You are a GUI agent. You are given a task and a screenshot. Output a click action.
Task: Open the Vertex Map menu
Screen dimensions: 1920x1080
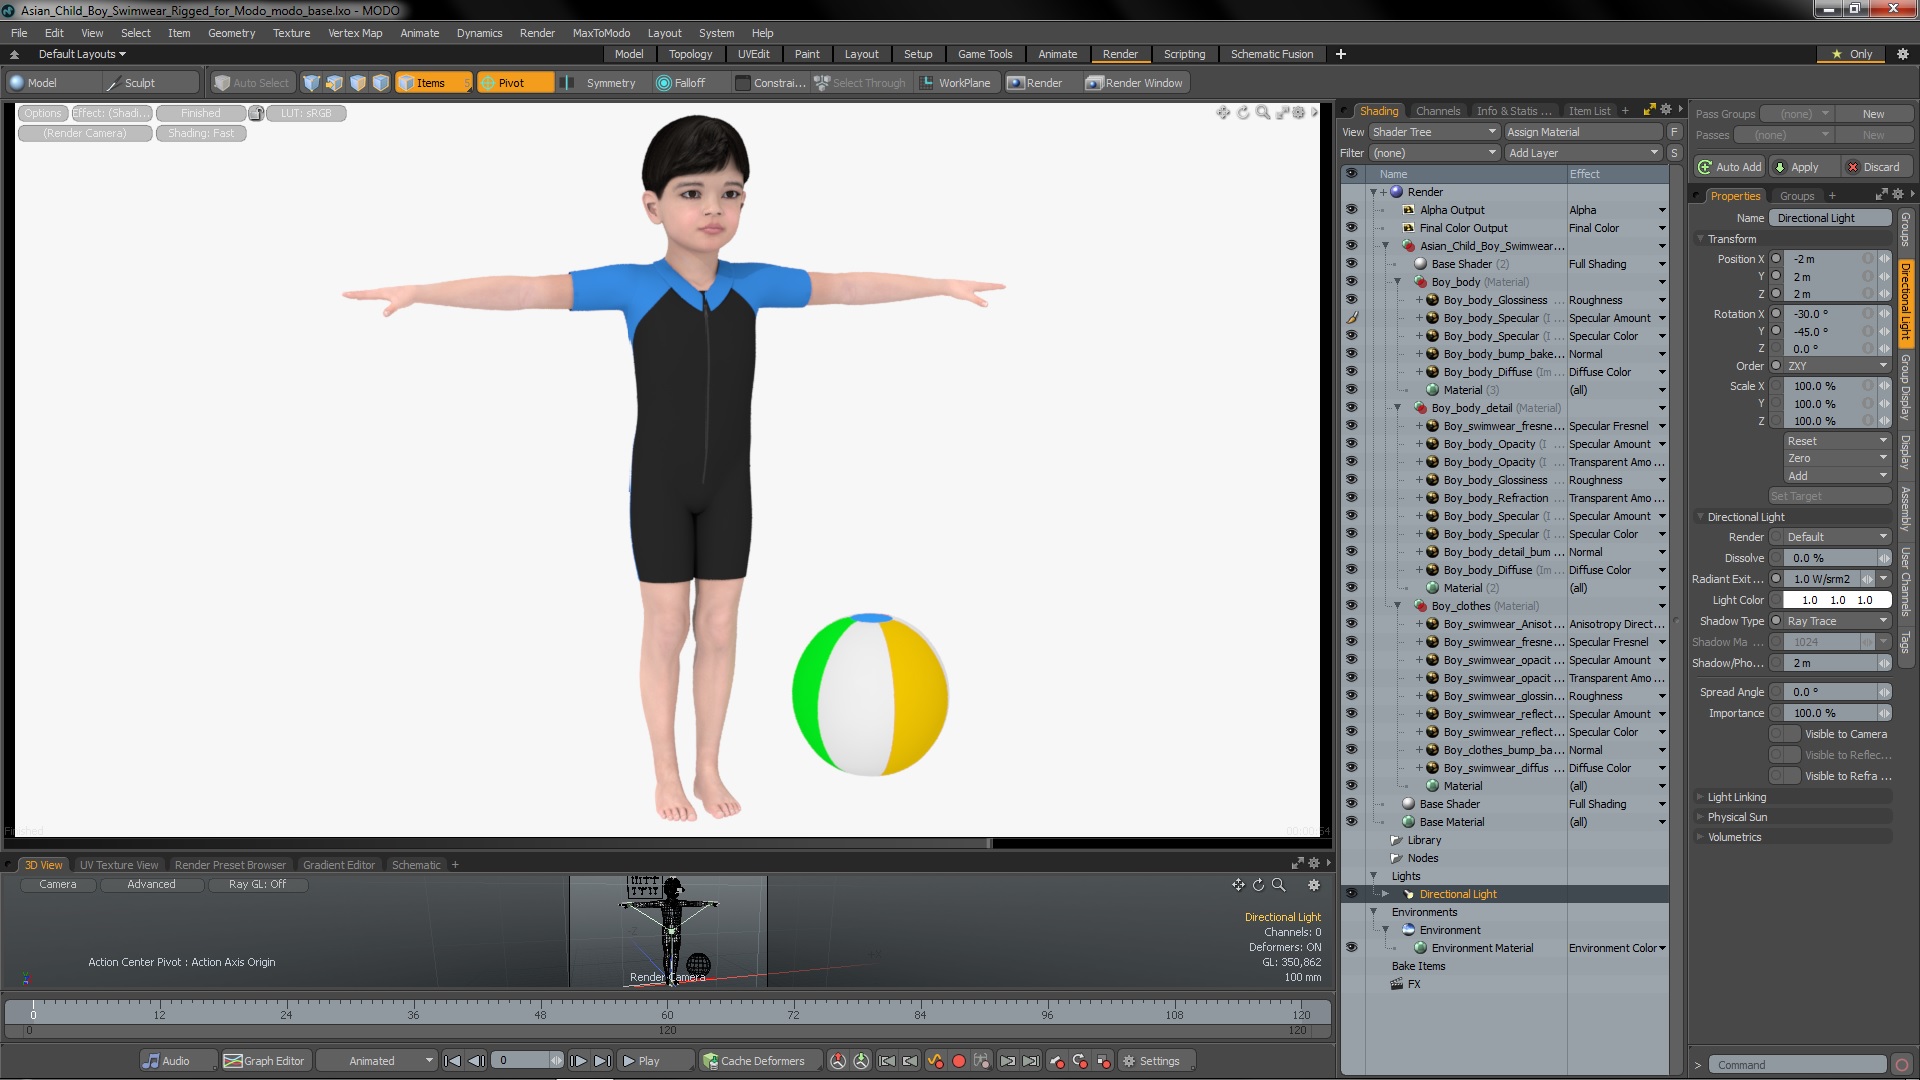point(355,33)
